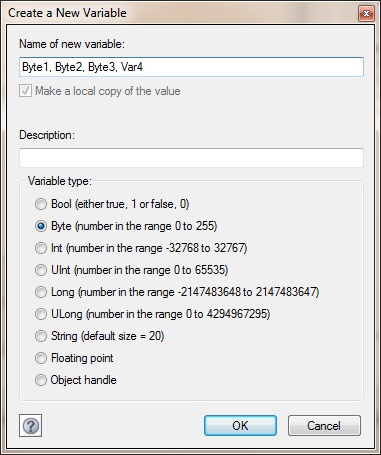The image size is (381, 455).
Task: Click the Floating point label text
Action: pos(82,358)
